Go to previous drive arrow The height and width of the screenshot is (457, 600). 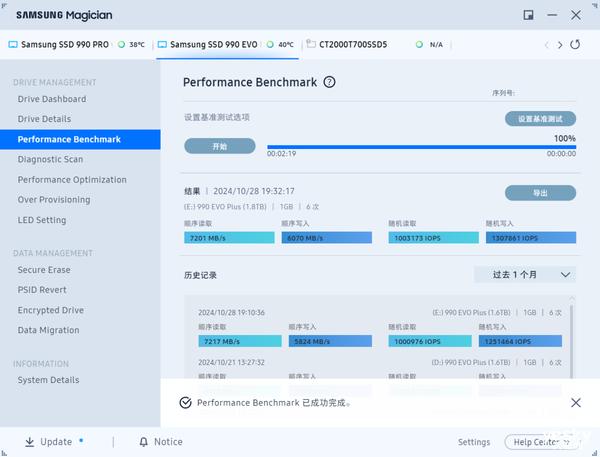pyautogui.click(x=546, y=45)
